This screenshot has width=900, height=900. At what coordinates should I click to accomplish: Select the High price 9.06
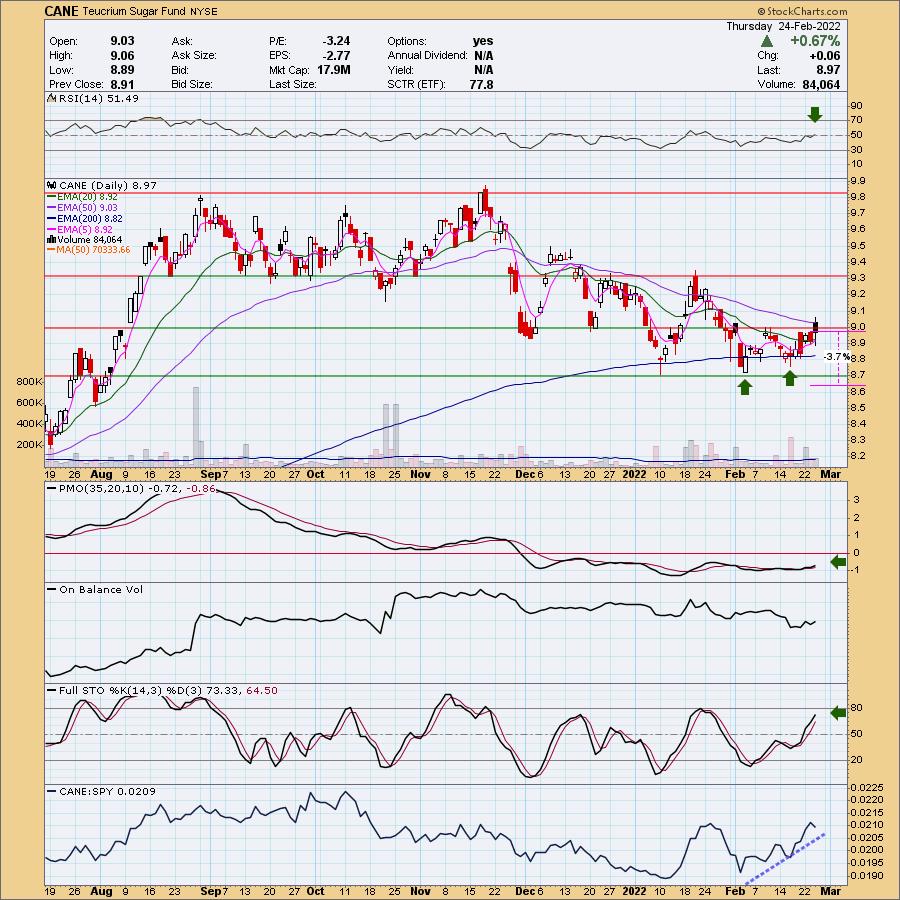(x=122, y=56)
